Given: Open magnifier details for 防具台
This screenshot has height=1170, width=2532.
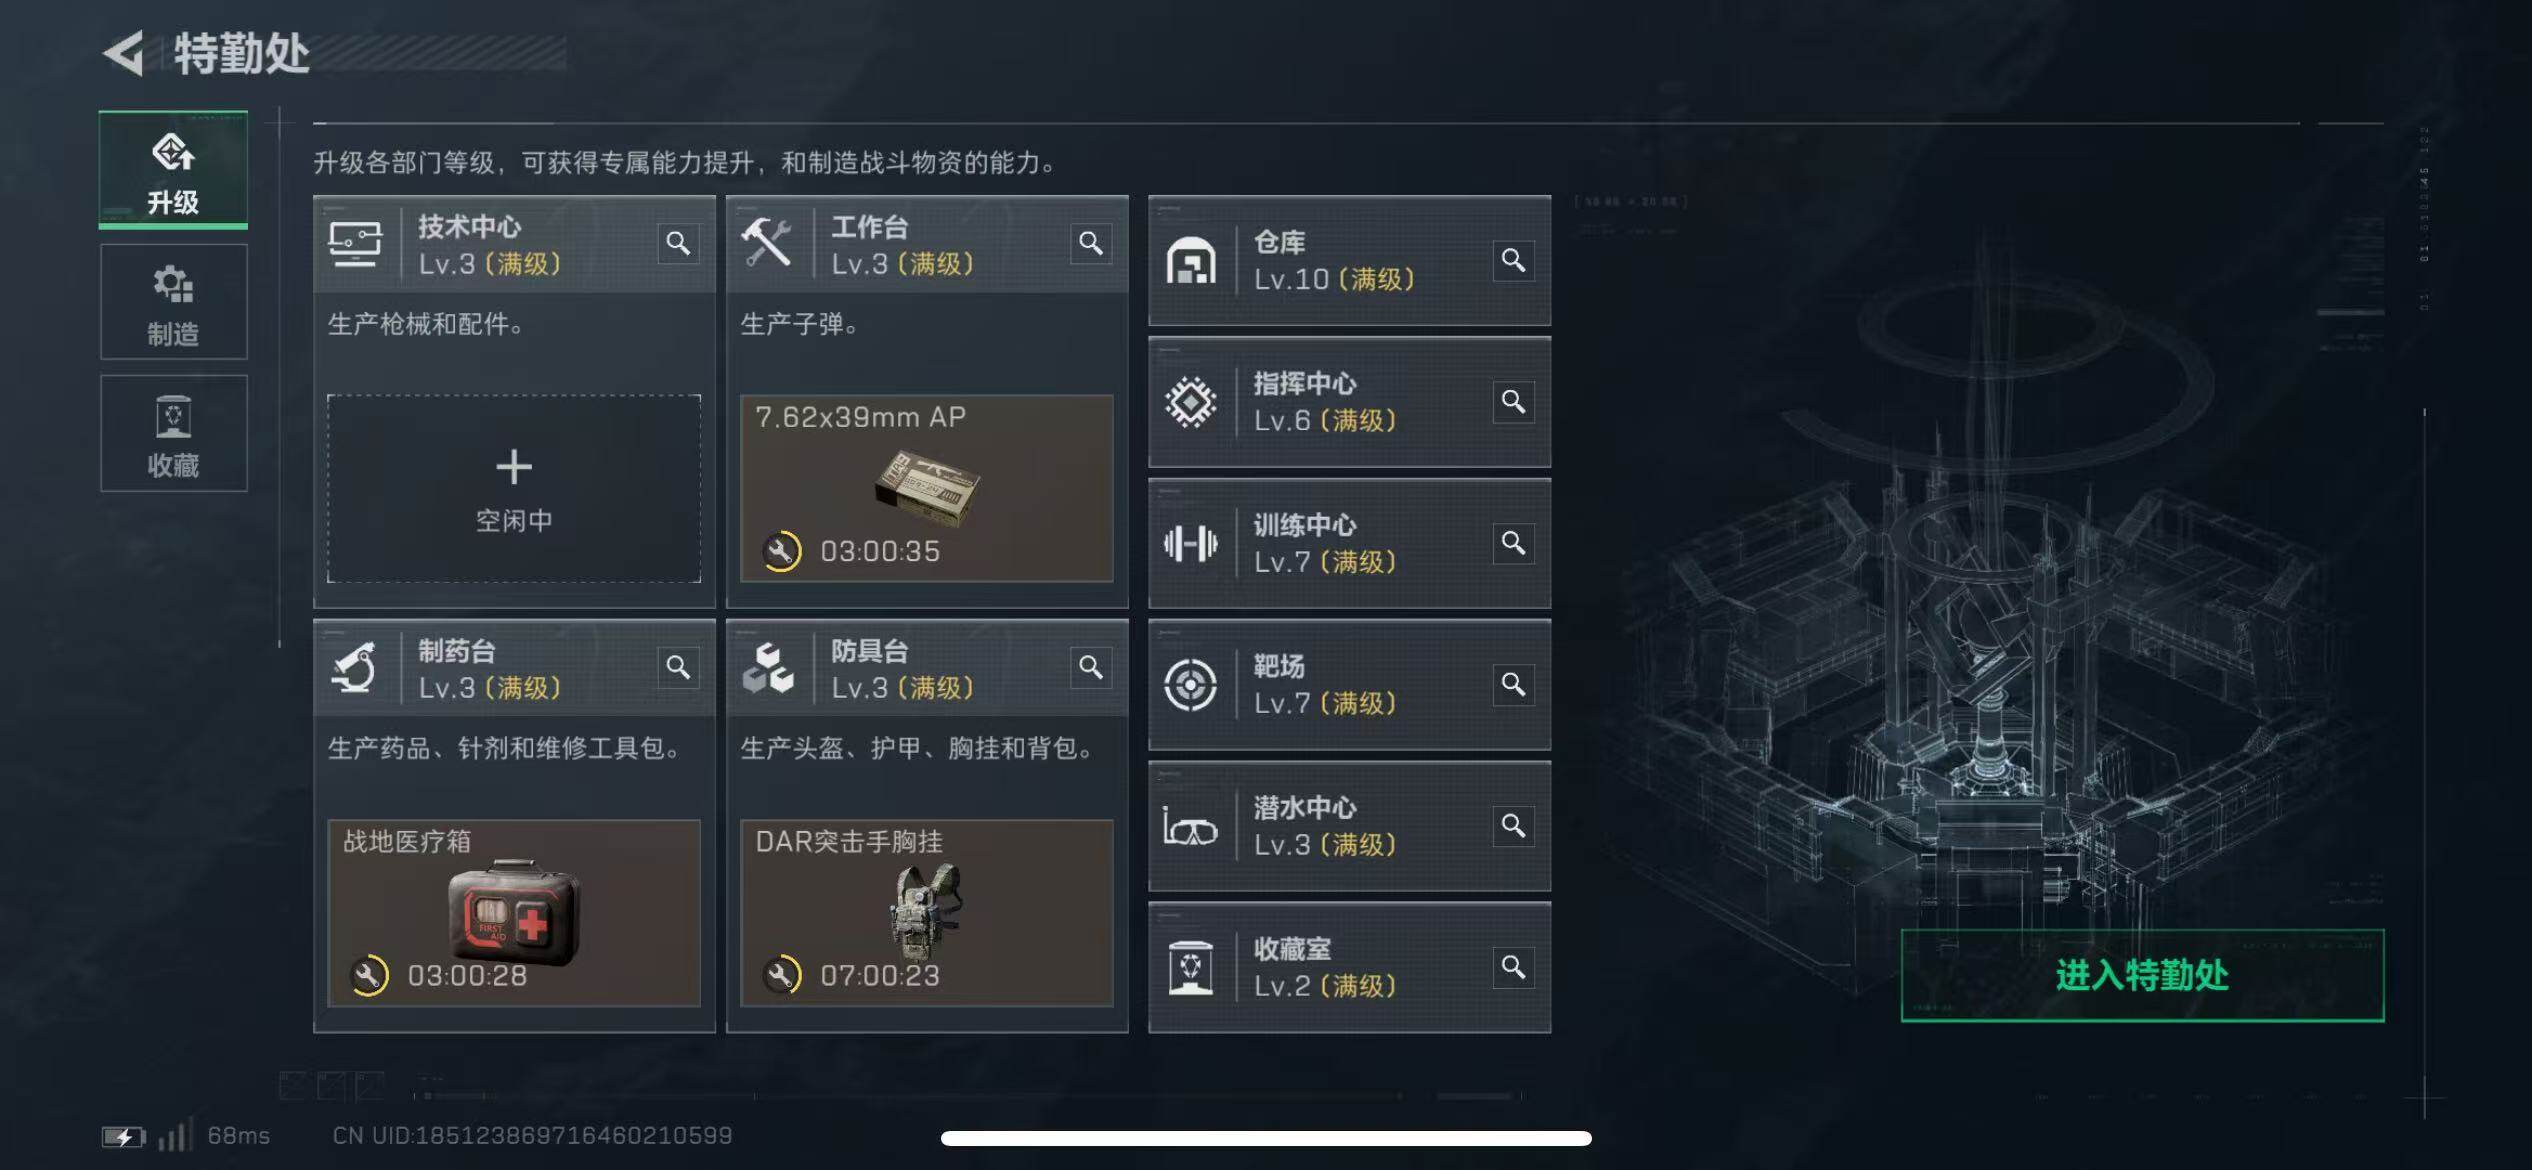Looking at the screenshot, I should pyautogui.click(x=1091, y=667).
